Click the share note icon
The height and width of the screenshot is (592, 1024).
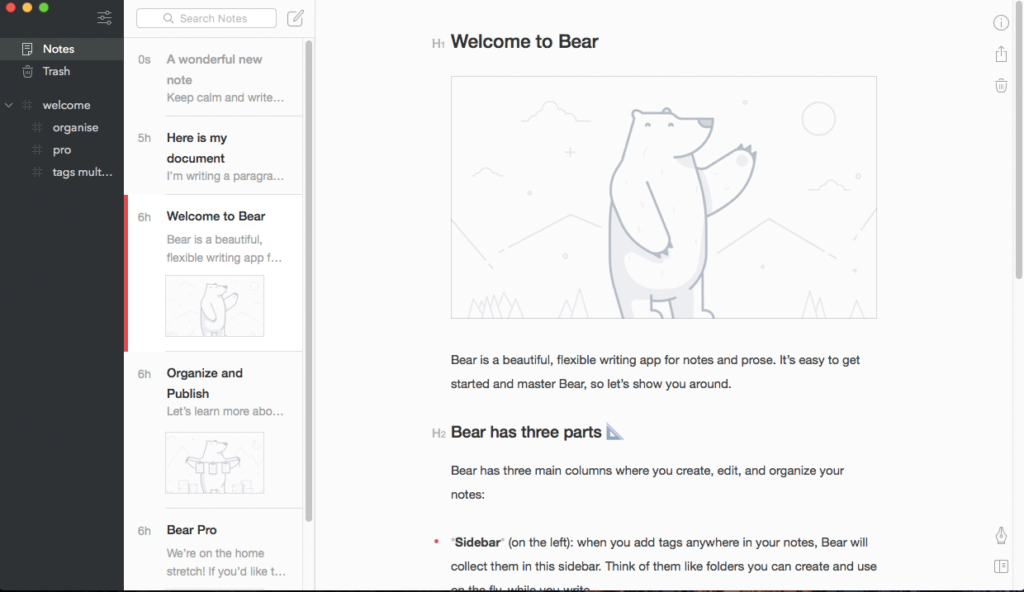click(x=1000, y=54)
